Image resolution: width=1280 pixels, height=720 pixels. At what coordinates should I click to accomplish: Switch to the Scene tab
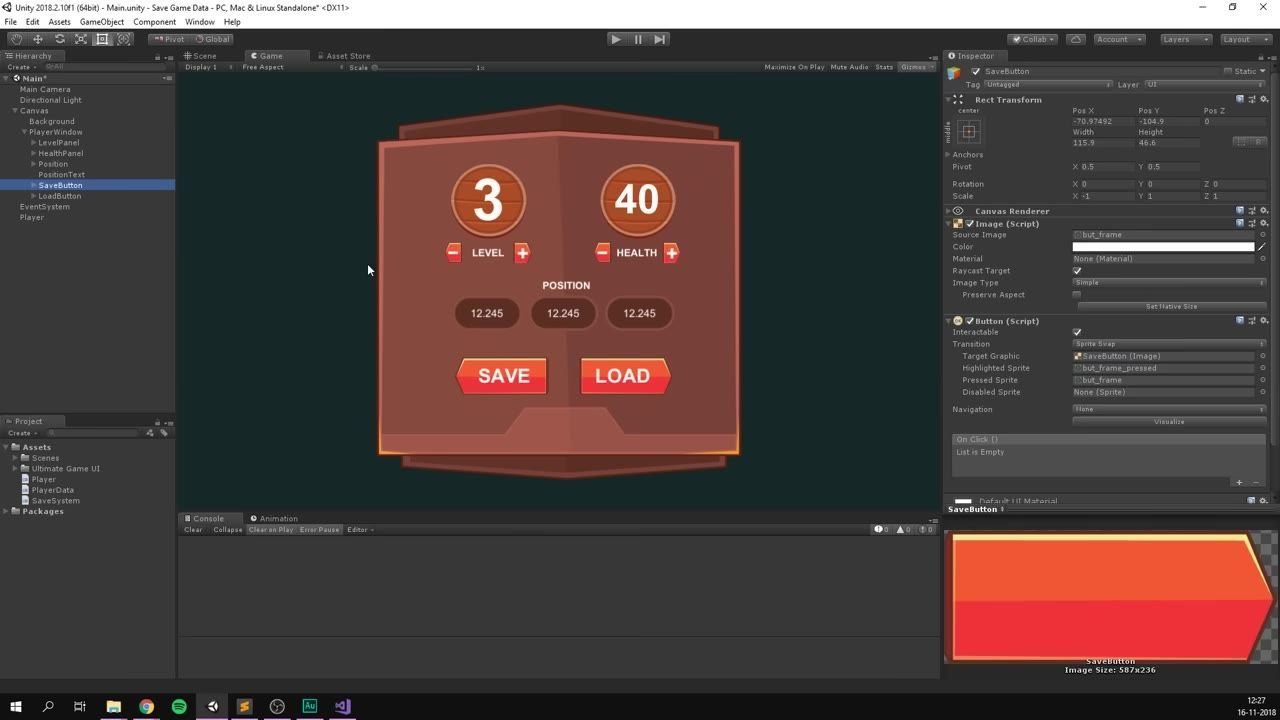(x=200, y=56)
